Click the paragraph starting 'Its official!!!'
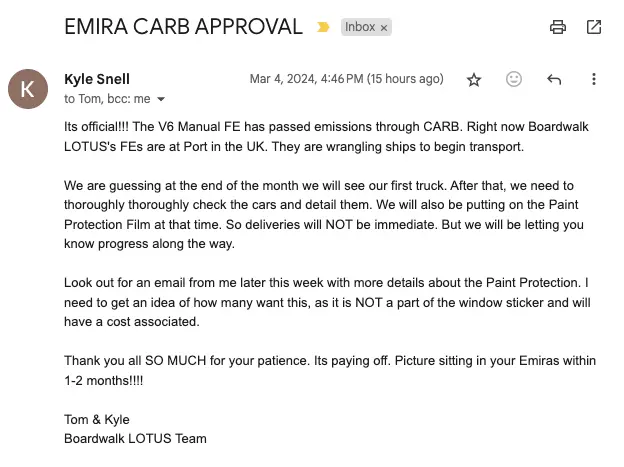The image size is (624, 467). pos(326,137)
